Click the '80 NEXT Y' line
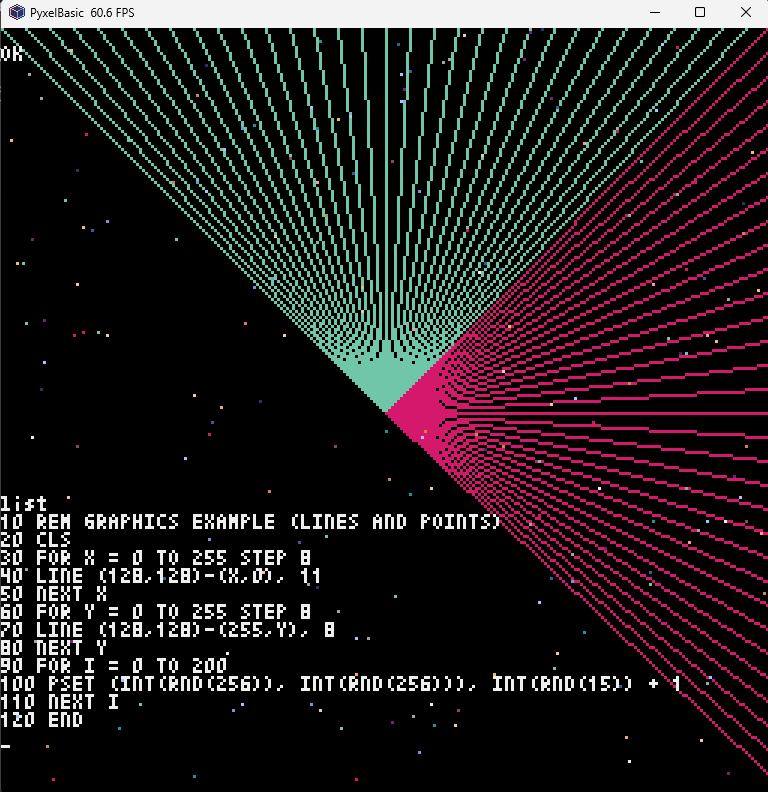 point(54,648)
